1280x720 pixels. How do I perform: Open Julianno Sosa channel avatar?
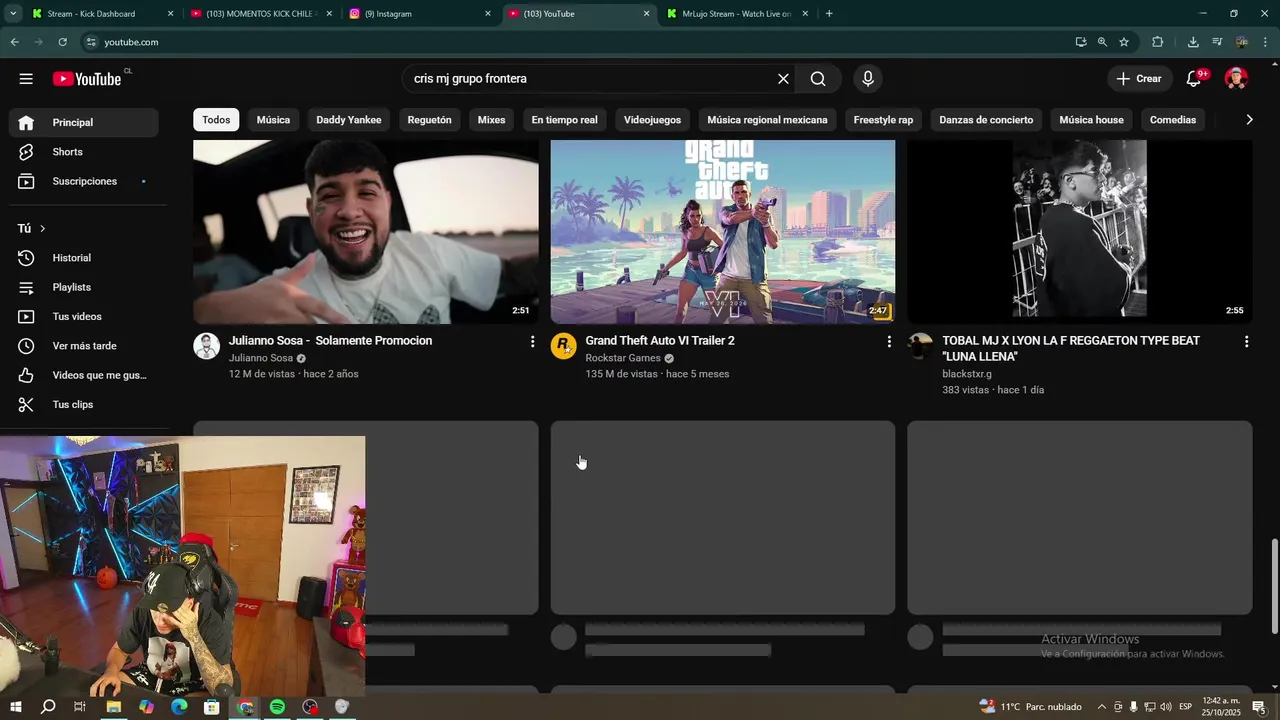(x=207, y=346)
